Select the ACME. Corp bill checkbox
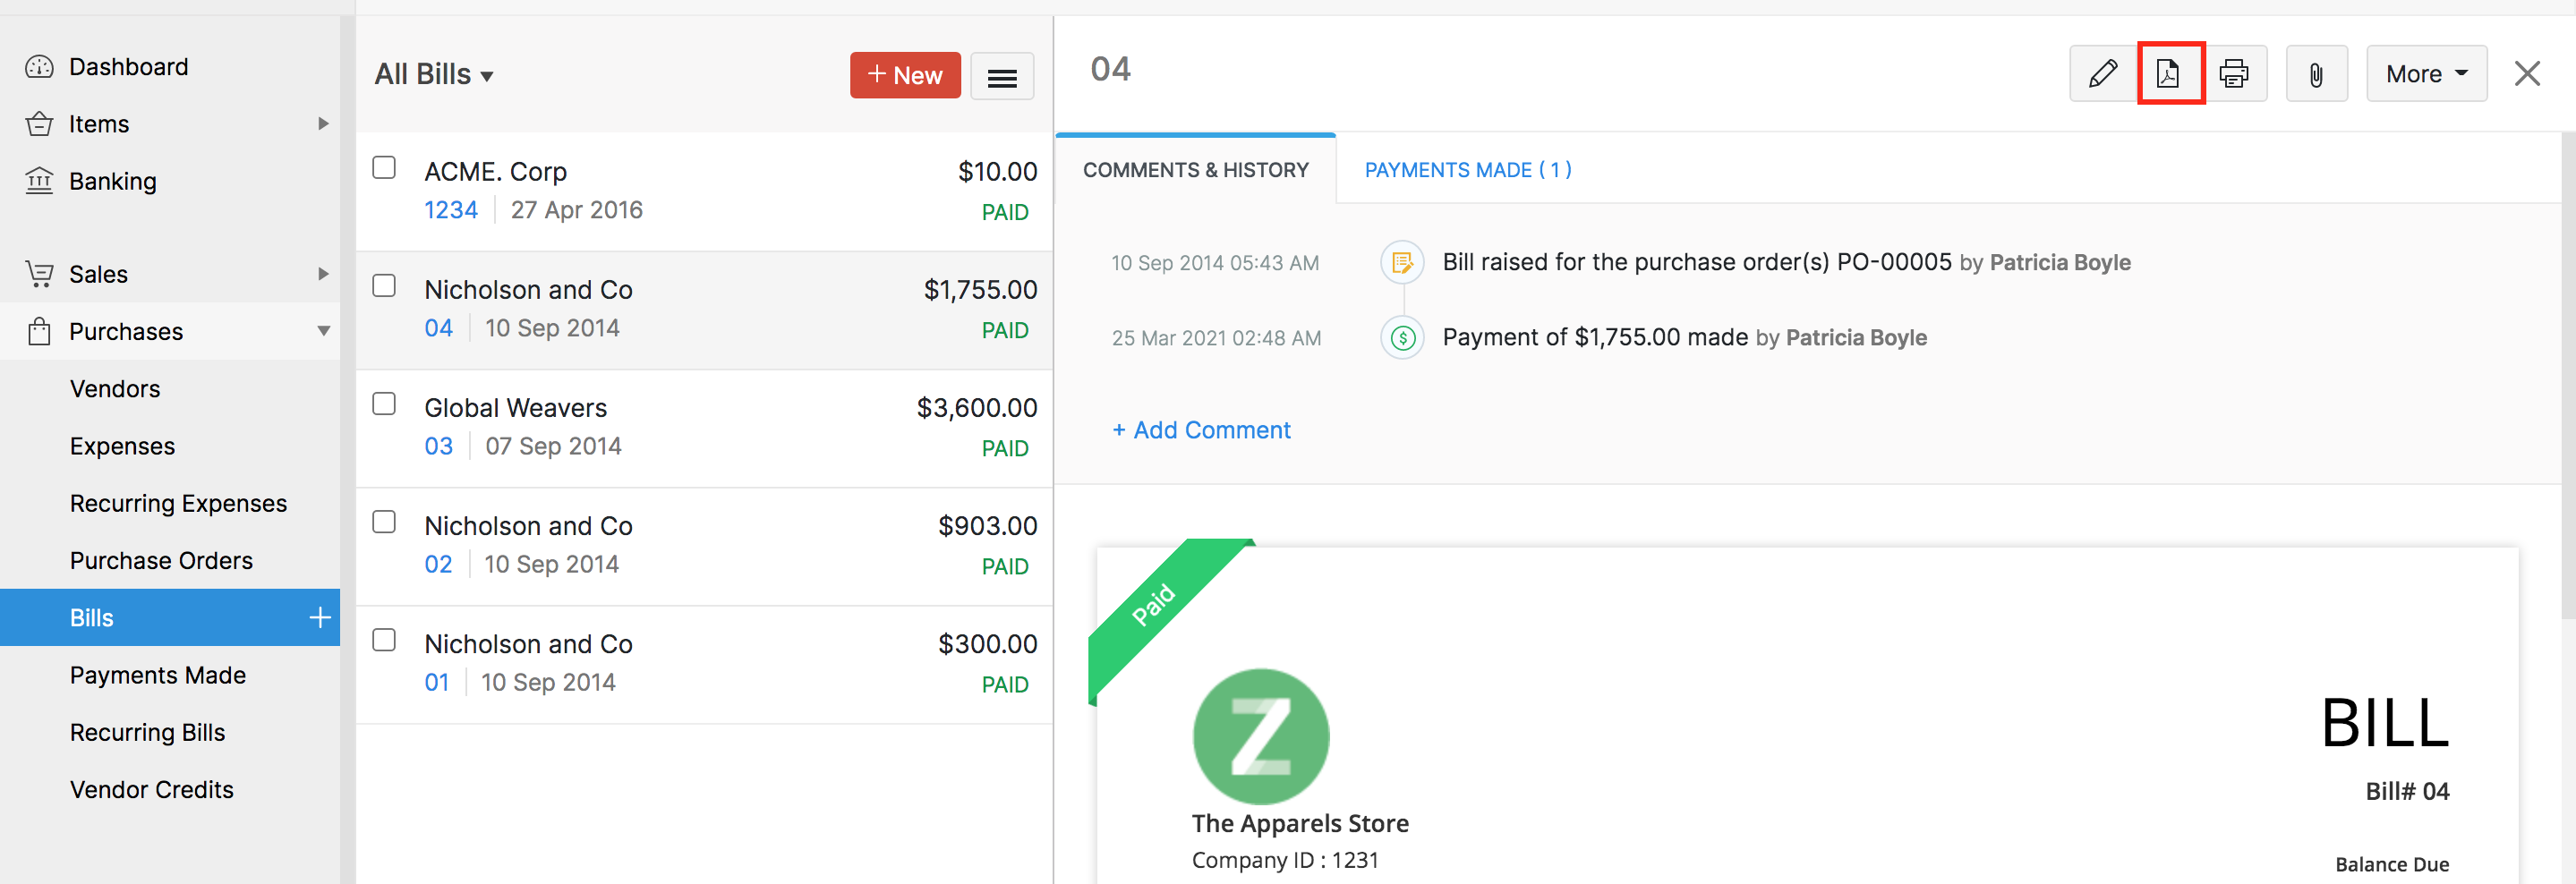 (384, 167)
